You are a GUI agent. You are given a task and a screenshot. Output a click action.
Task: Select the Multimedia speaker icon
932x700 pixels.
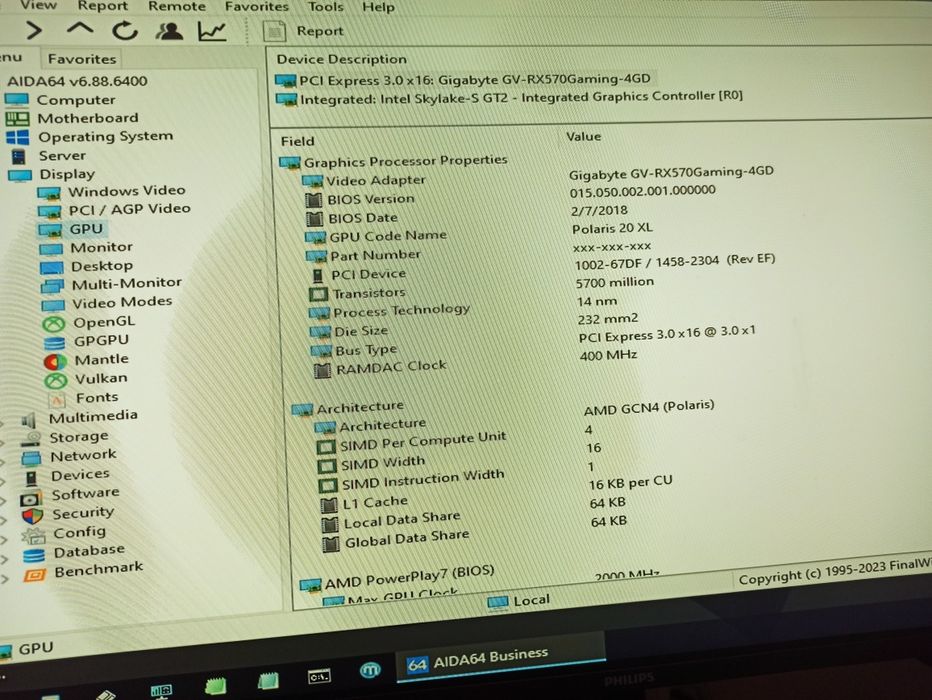pos(29,421)
